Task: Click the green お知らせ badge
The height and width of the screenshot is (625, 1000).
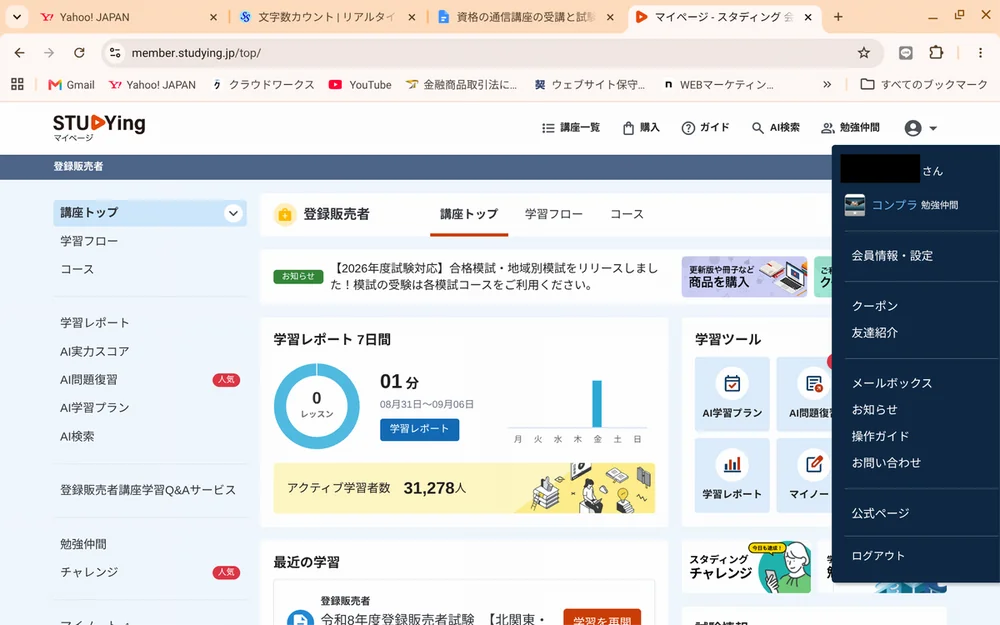Action: pyautogui.click(x=298, y=276)
